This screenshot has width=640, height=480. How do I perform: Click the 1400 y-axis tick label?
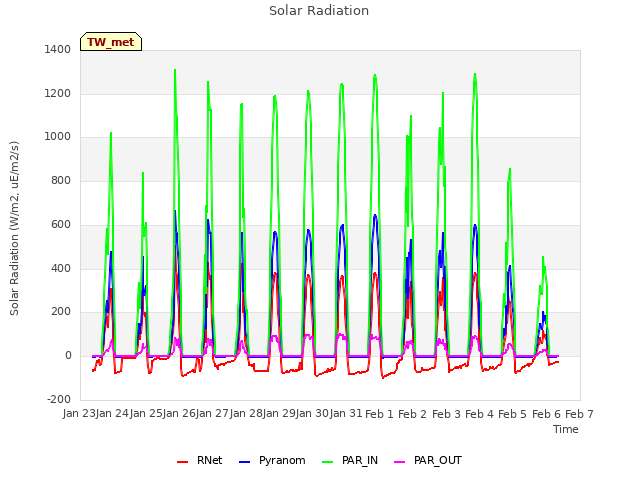point(58,49)
